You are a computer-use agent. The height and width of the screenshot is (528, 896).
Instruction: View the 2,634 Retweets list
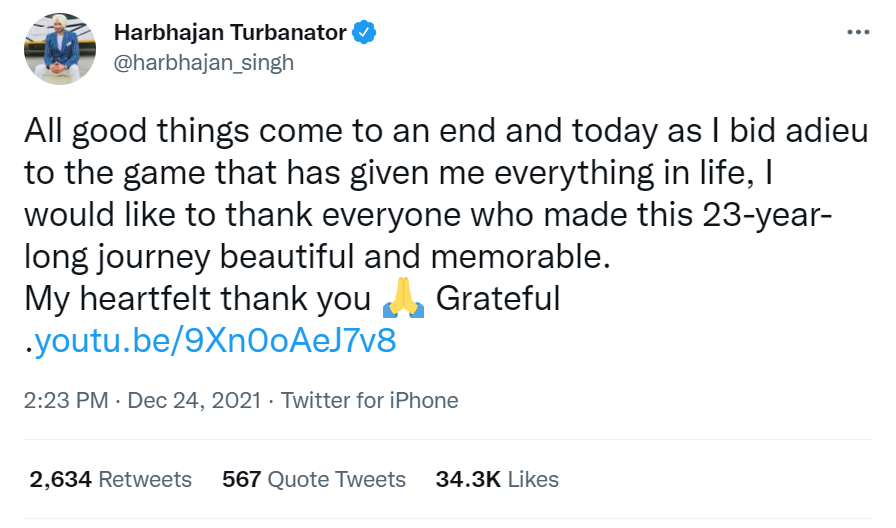[110, 479]
